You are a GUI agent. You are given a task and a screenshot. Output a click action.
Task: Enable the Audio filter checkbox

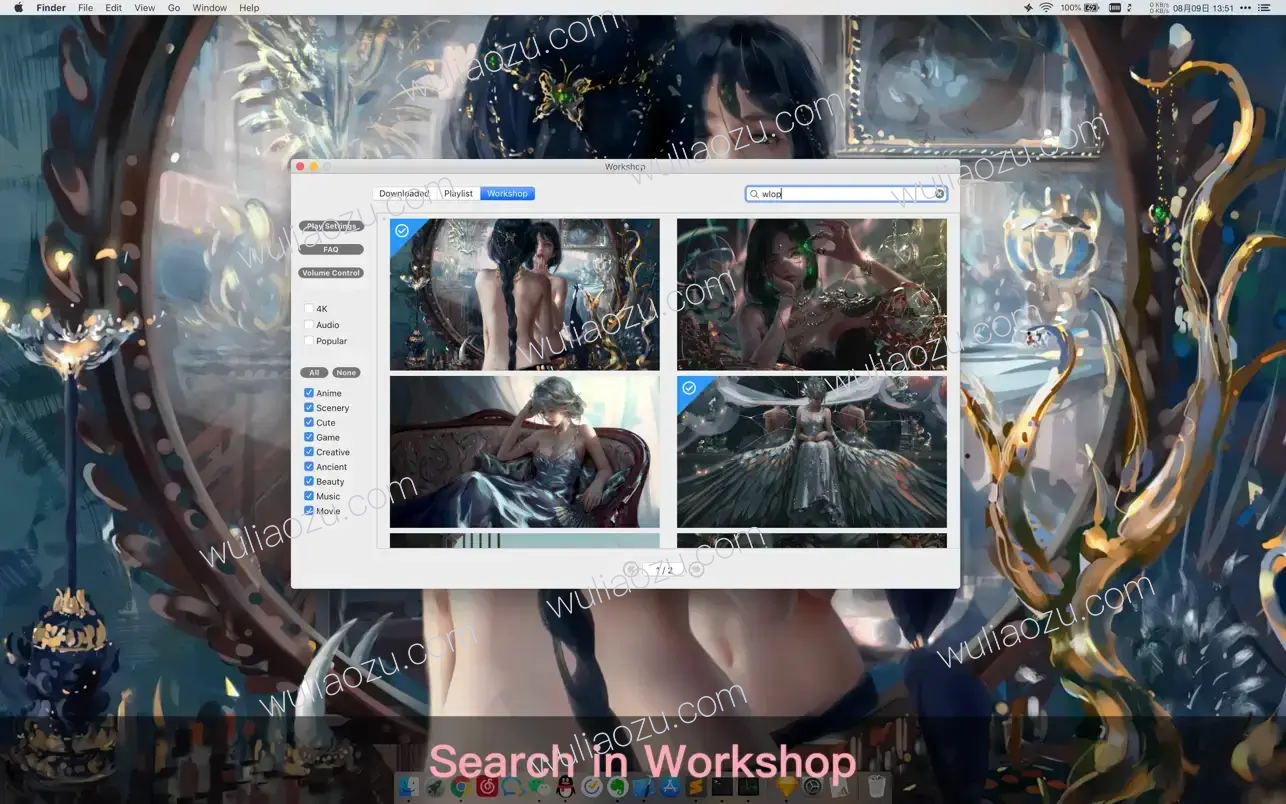[x=309, y=325]
